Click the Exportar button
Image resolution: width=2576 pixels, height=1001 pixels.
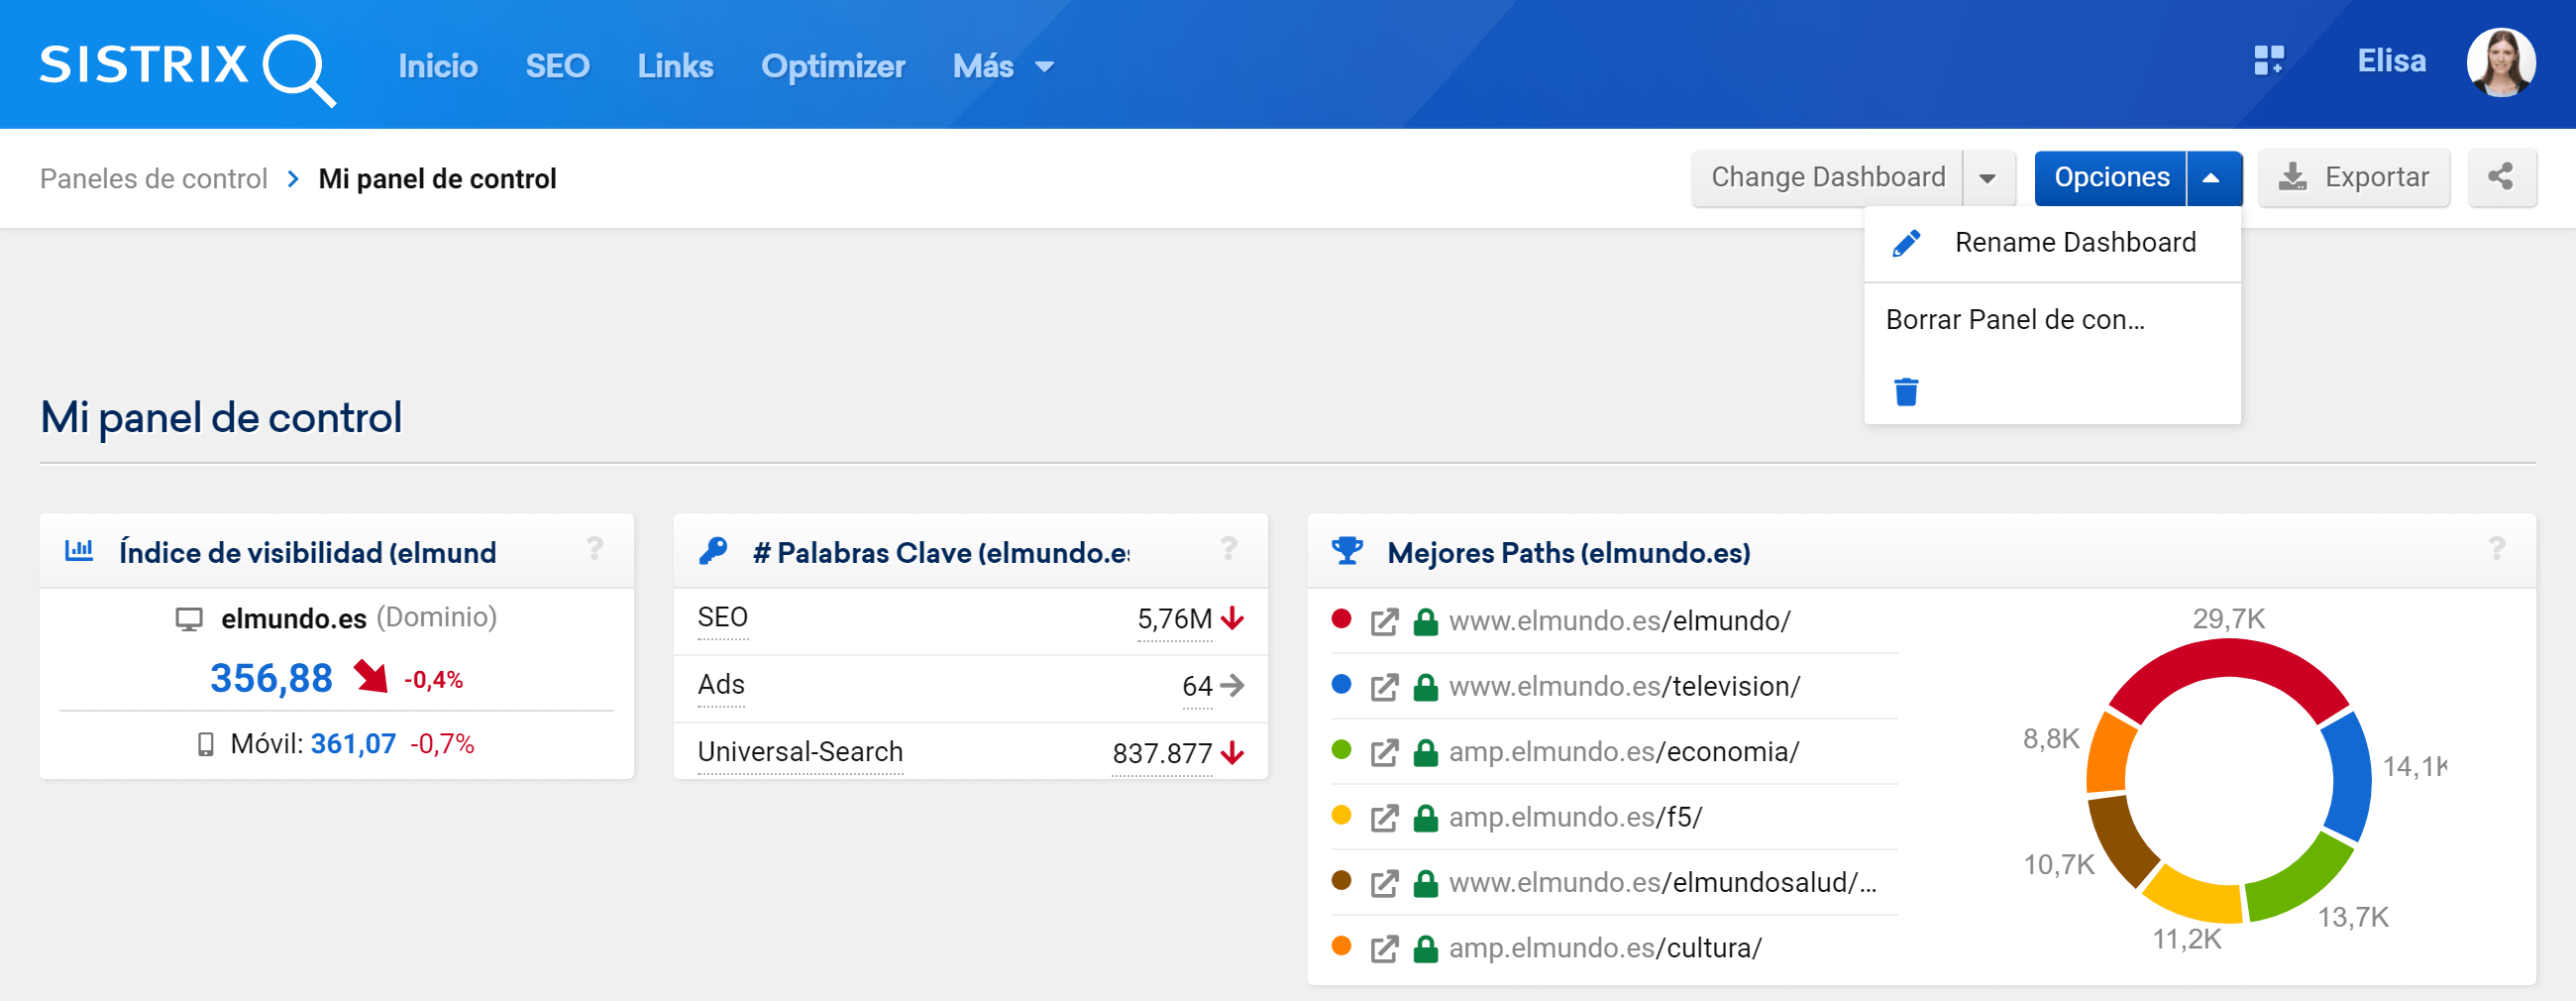tap(2353, 178)
